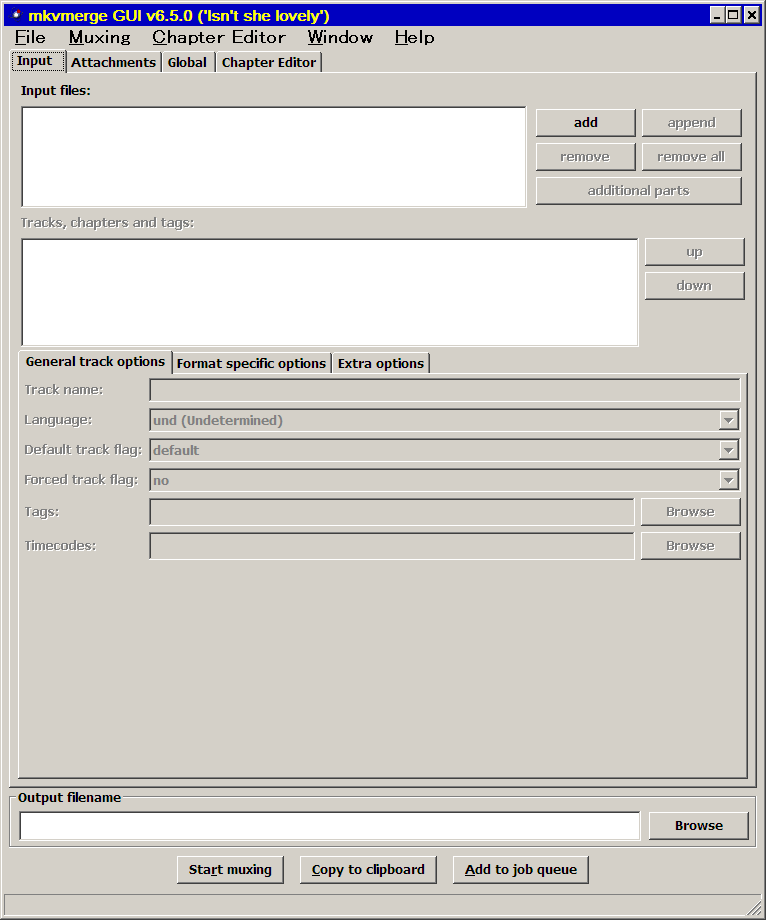This screenshot has width=766, height=920.
Task: Switch to the Chapter Editor tab
Action: coord(269,63)
